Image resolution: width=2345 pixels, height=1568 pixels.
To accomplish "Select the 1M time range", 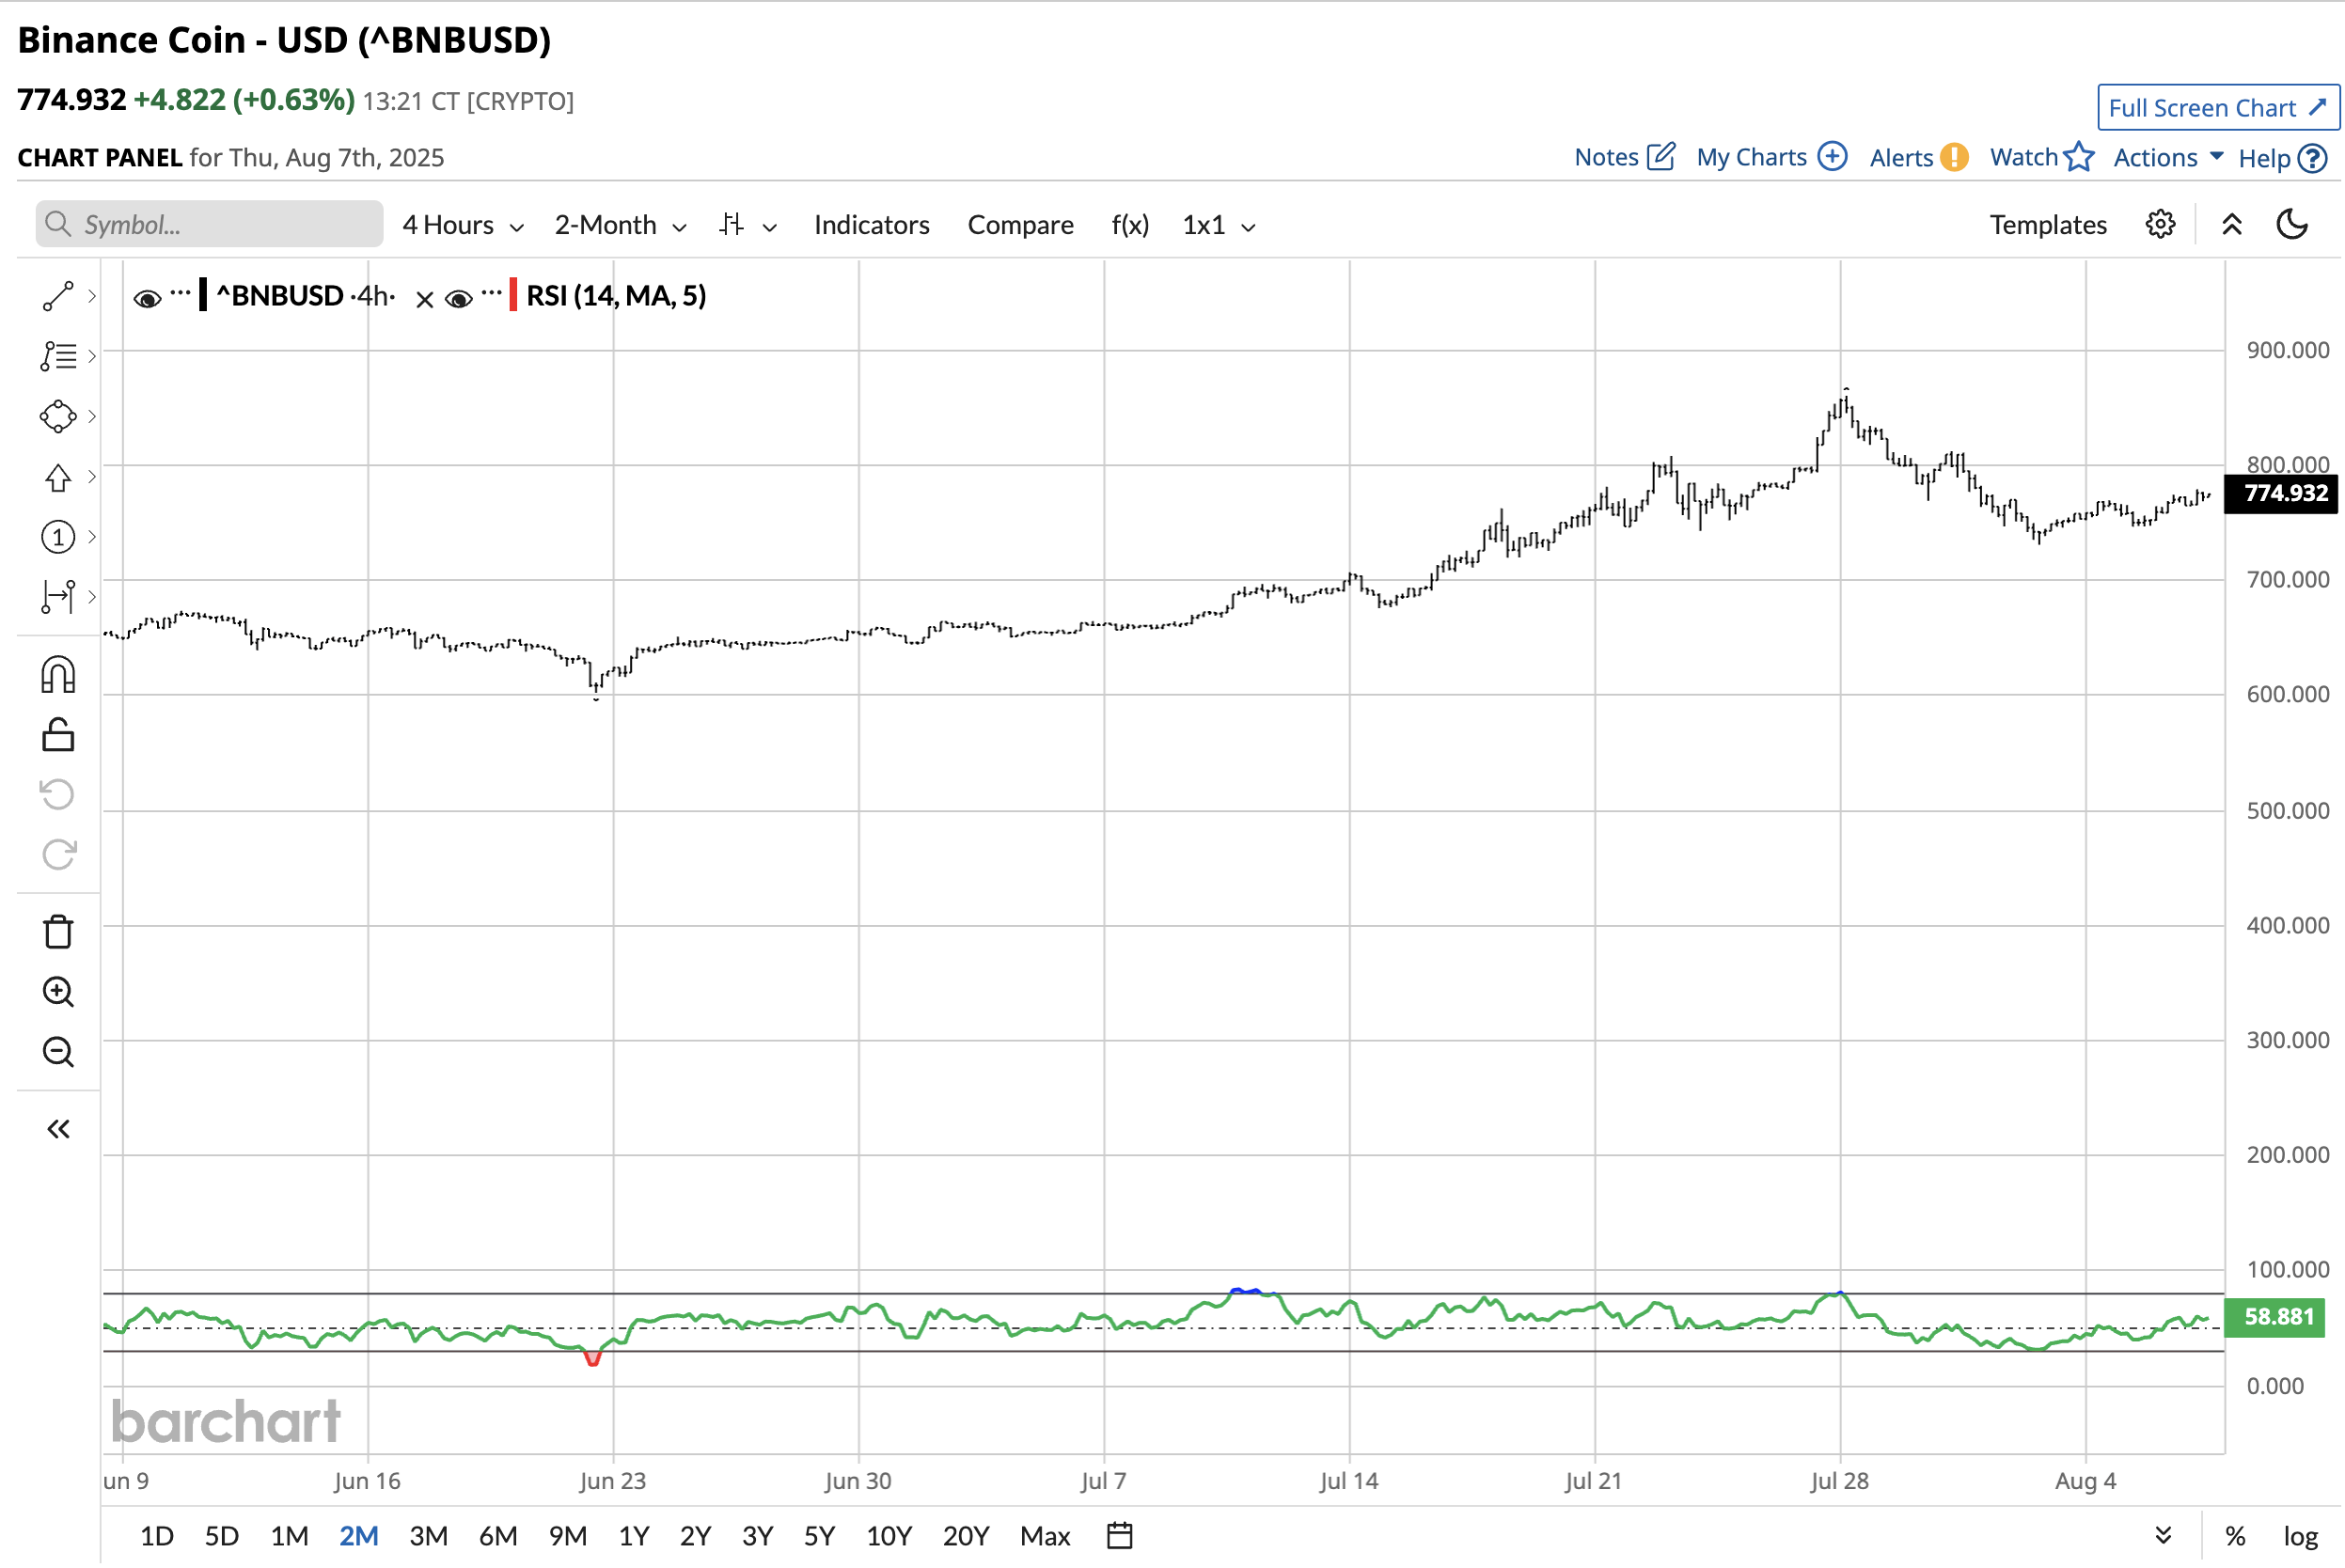I will pyautogui.click(x=290, y=1536).
